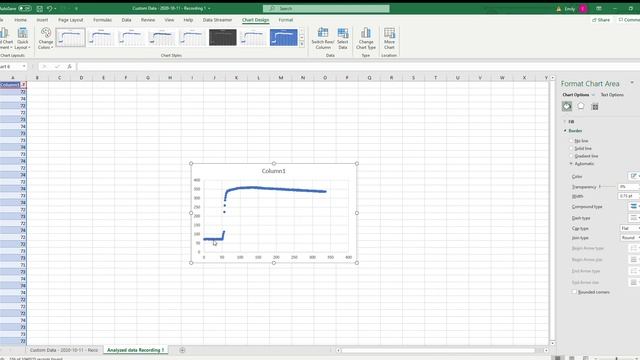Click the Compound type line style icon

[x=633, y=207]
